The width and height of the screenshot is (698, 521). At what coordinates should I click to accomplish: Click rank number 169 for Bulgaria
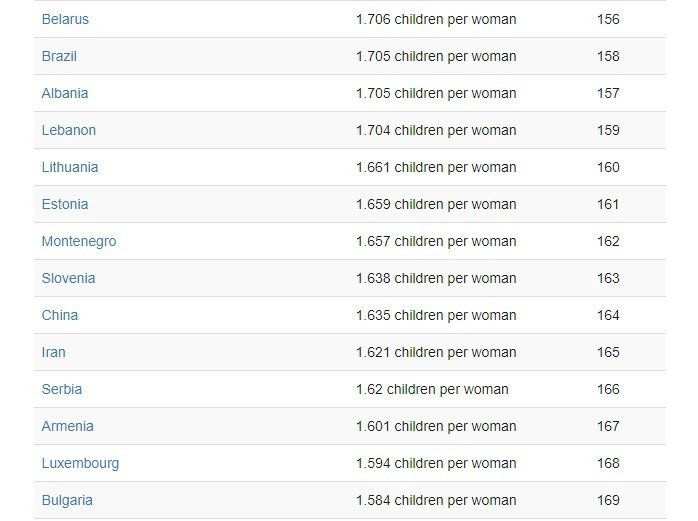(x=608, y=500)
